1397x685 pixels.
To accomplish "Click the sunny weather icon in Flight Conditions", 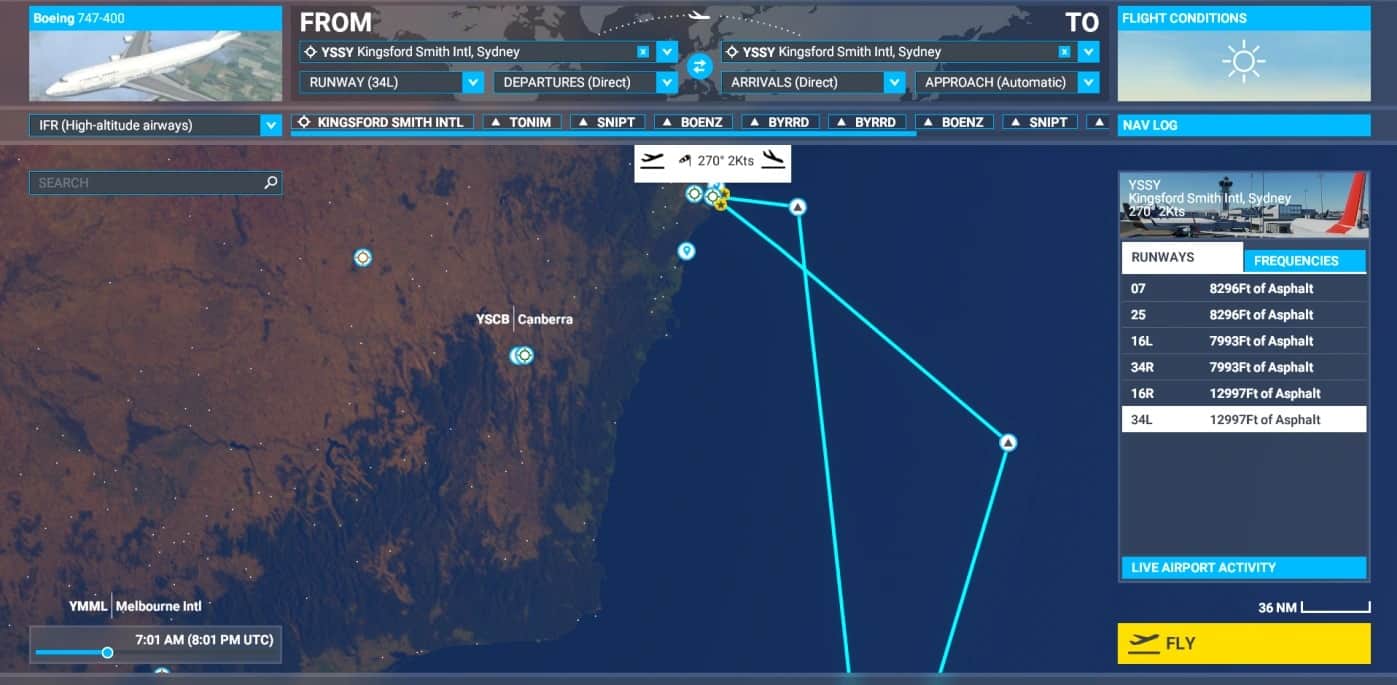I will point(1243,62).
